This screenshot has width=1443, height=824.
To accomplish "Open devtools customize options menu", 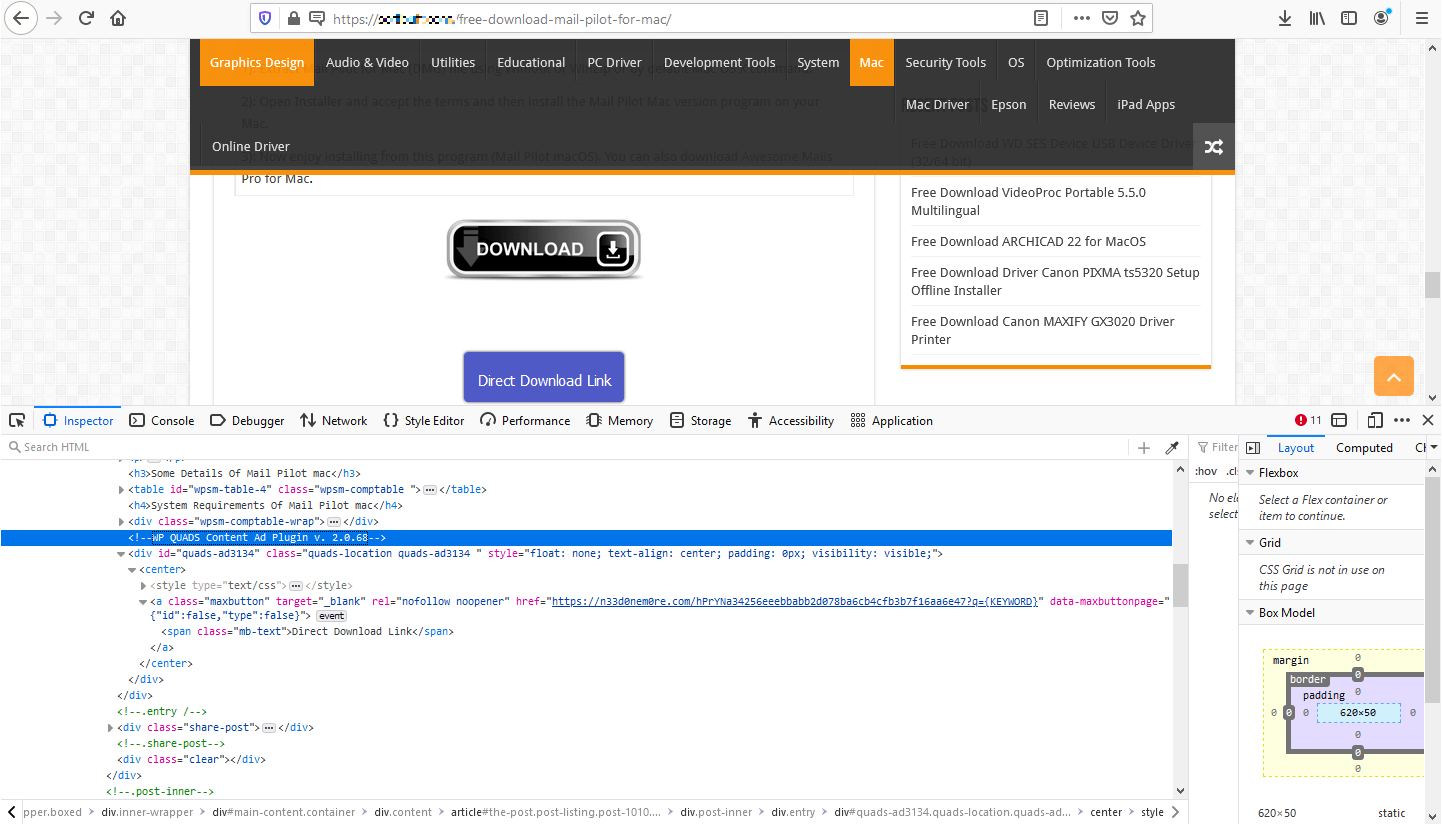I will tap(1402, 420).
